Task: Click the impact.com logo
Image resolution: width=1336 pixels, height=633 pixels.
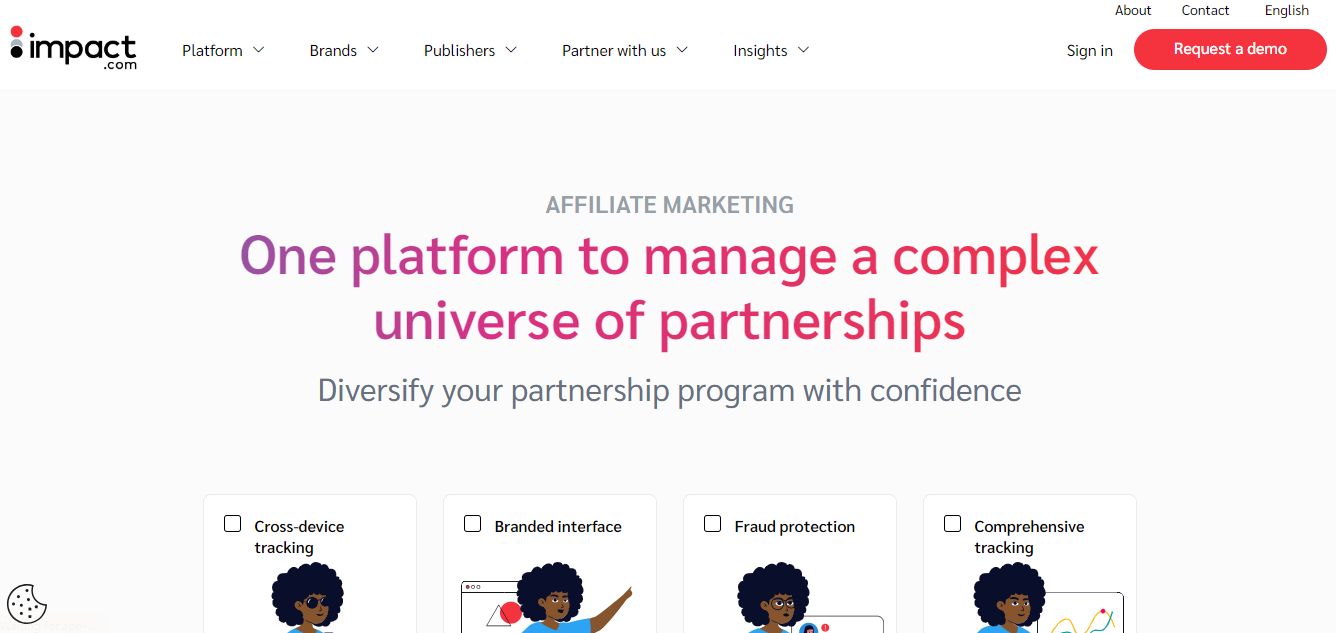Action: [x=73, y=48]
